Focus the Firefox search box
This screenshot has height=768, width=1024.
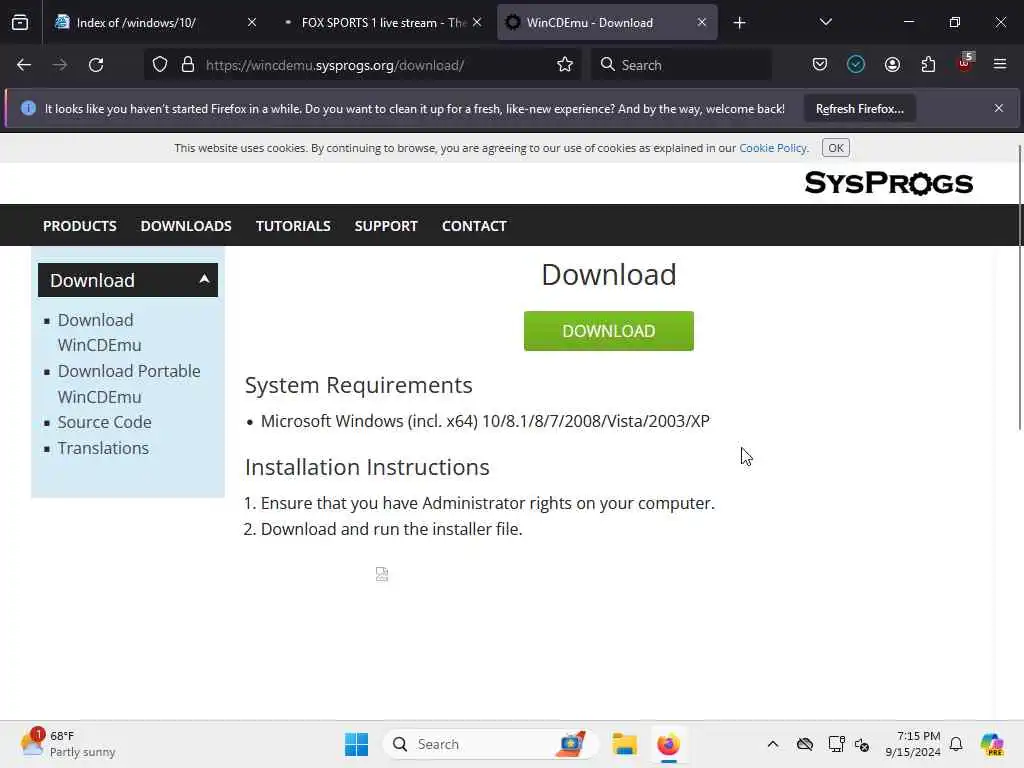(x=681, y=65)
